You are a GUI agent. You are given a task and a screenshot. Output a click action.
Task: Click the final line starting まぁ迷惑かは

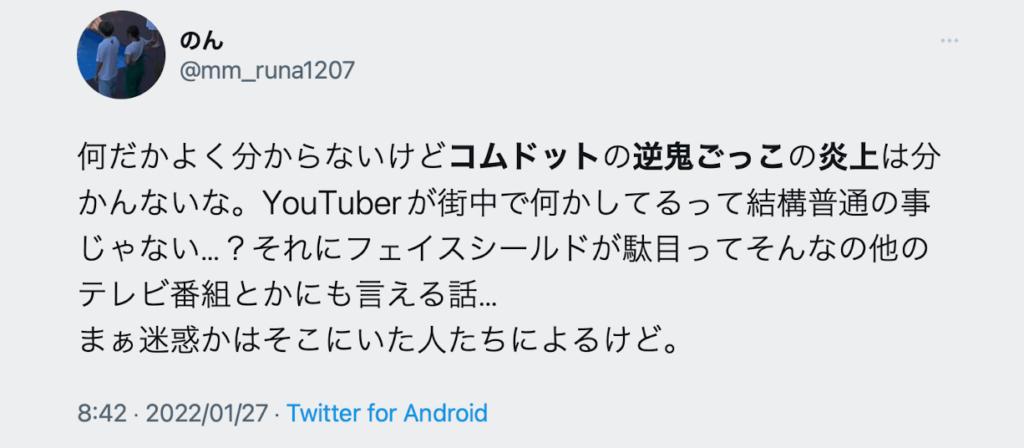coord(378,342)
